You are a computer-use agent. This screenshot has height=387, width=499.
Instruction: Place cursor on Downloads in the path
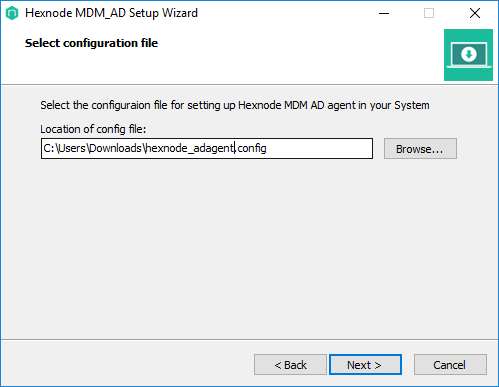pyautogui.click(x=116, y=148)
